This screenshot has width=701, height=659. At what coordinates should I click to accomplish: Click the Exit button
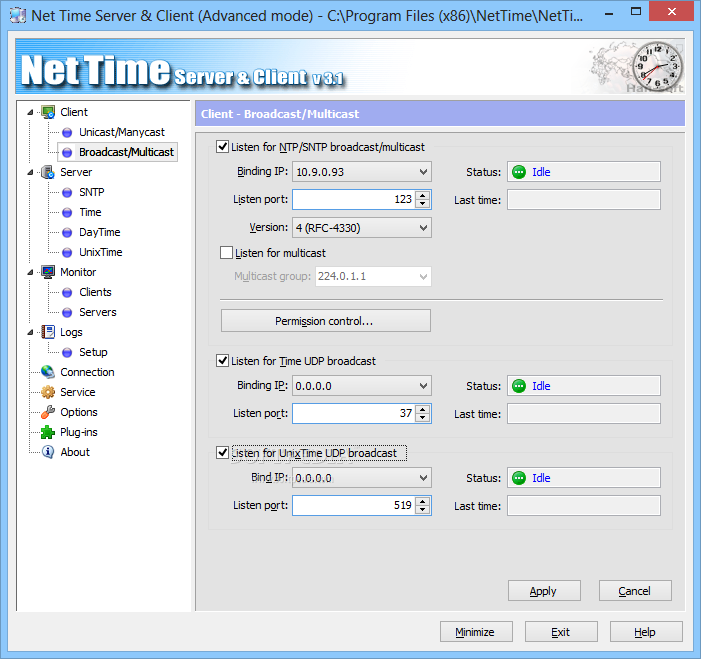click(561, 632)
